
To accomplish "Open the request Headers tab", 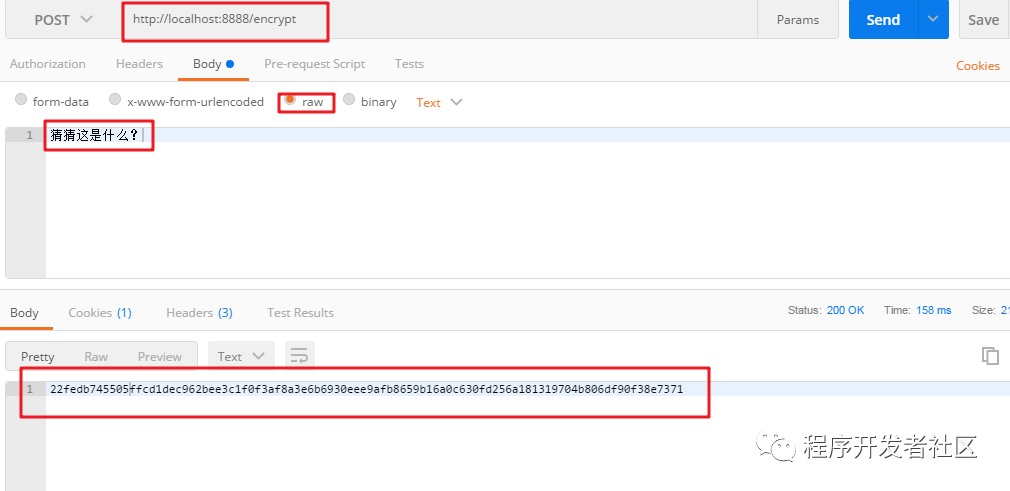I will 139,64.
